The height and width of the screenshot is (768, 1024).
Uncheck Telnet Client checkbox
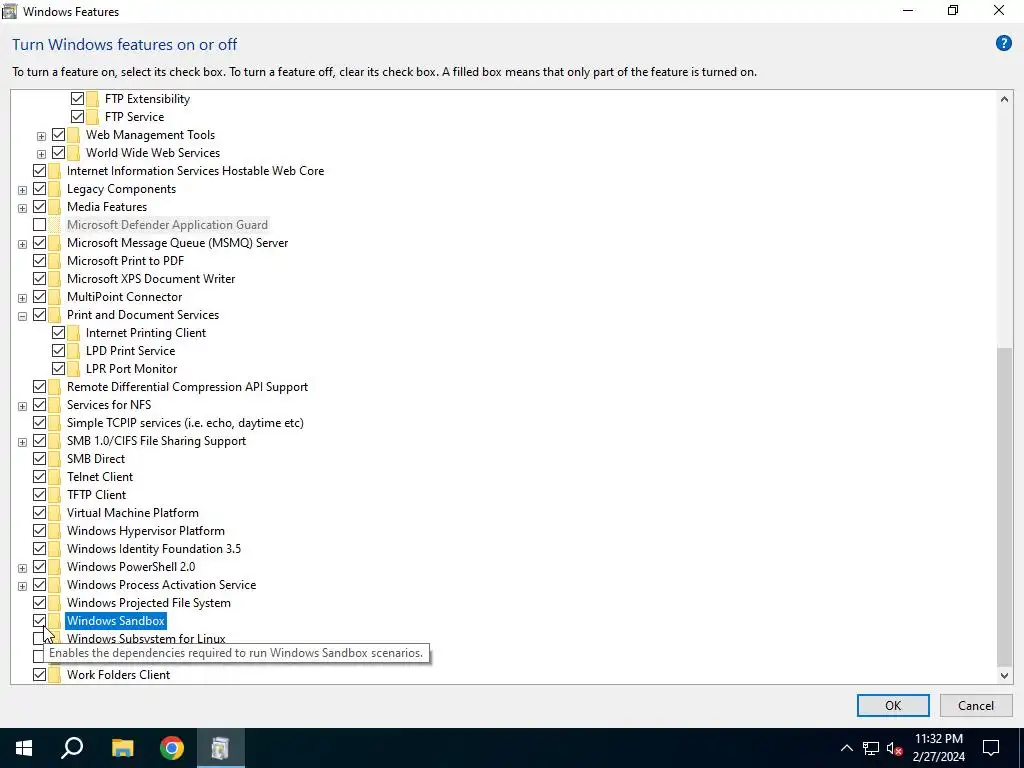pos(39,477)
